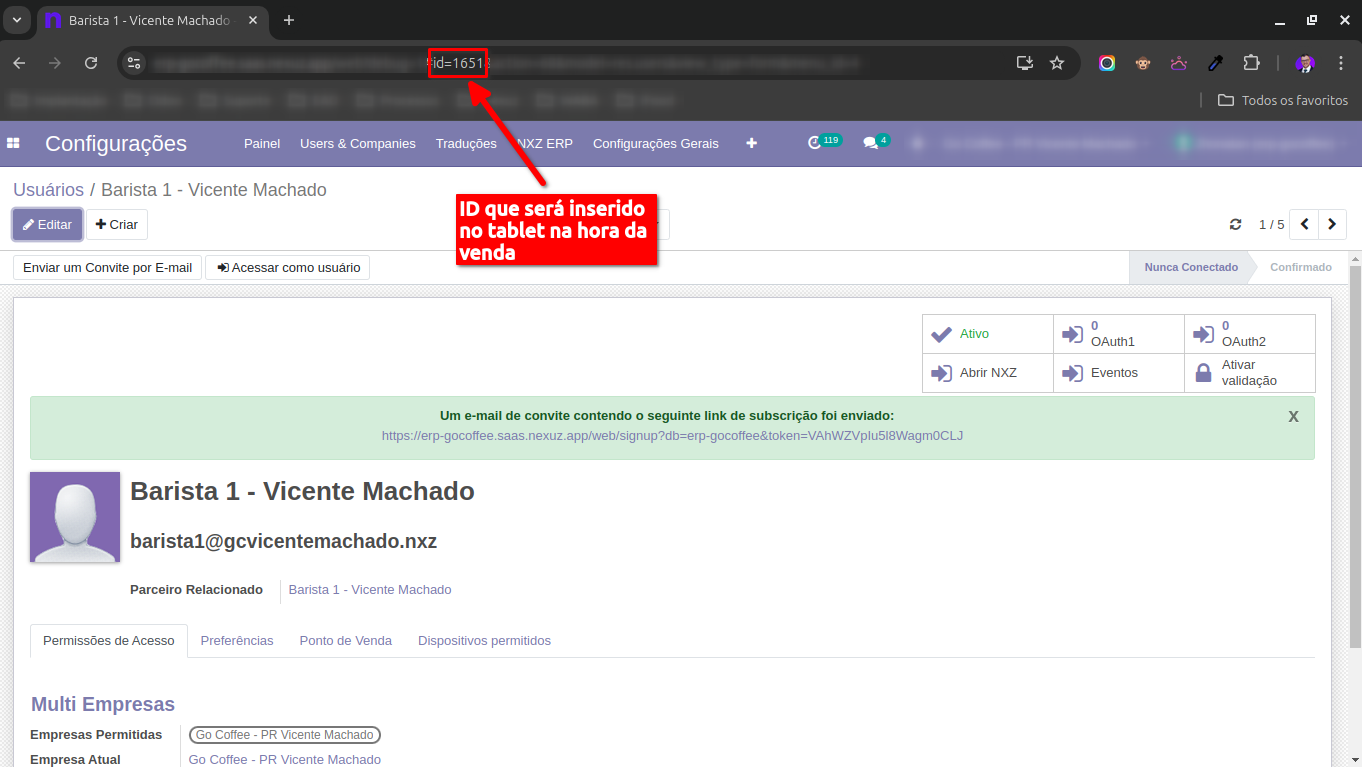The image size is (1362, 767).
Task: Toggle the Ativo status button
Action: click(x=987, y=334)
